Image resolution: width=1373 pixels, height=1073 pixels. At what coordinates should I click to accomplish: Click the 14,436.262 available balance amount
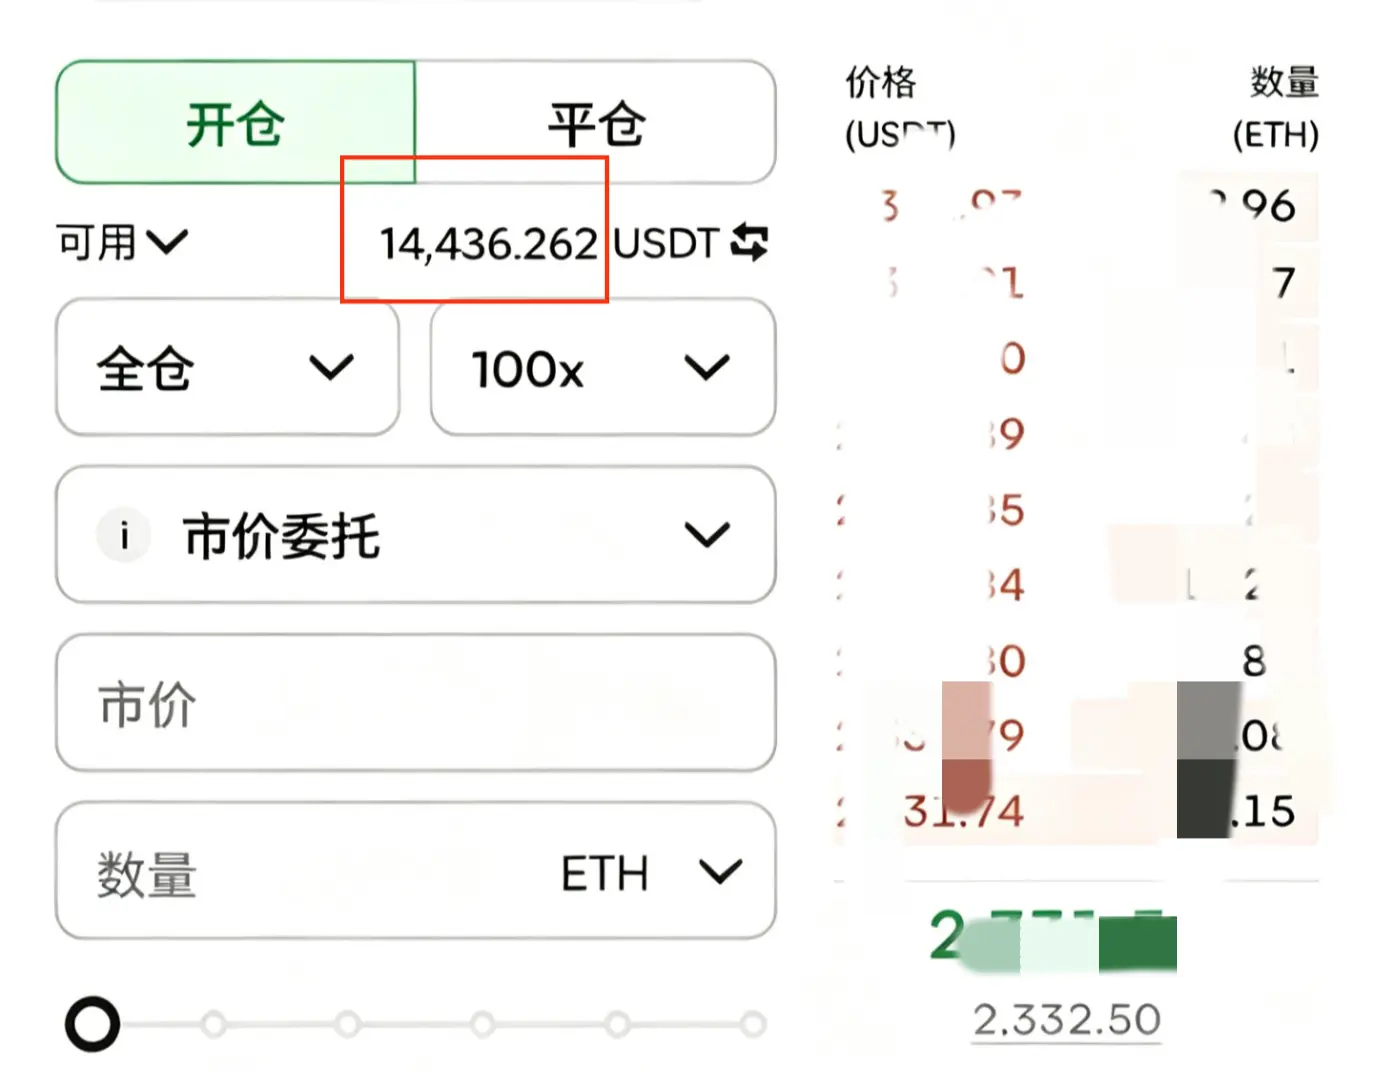click(489, 244)
